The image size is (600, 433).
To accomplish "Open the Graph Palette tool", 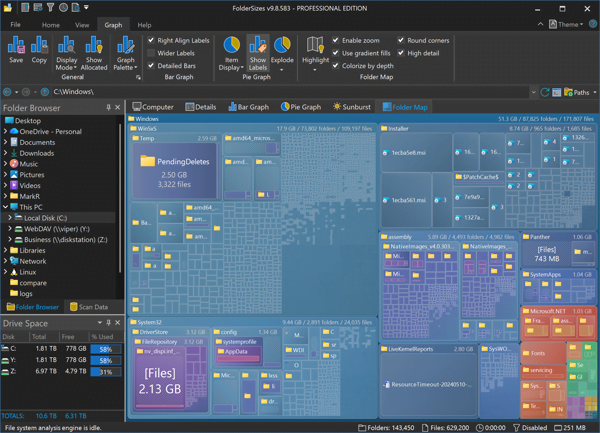I will (x=126, y=53).
